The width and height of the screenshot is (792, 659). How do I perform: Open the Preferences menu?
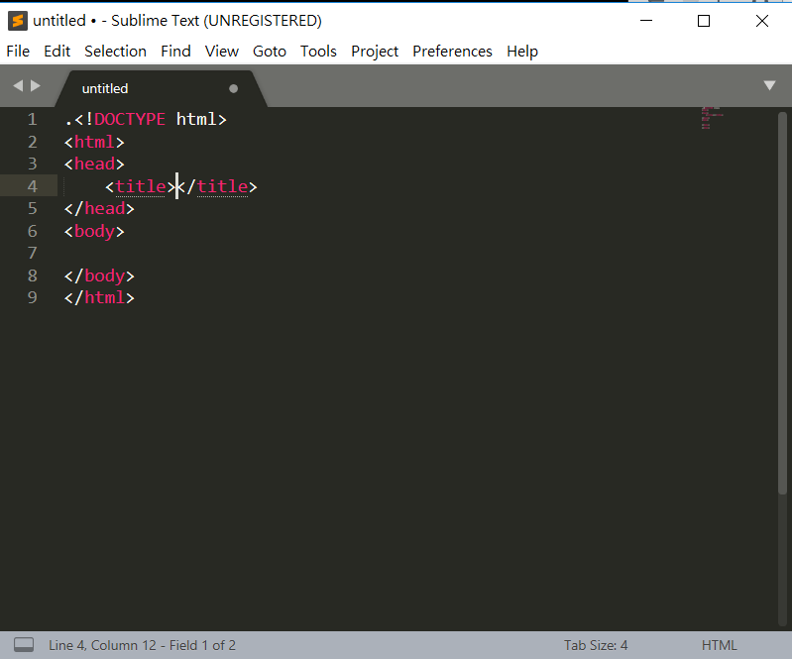[x=452, y=51]
